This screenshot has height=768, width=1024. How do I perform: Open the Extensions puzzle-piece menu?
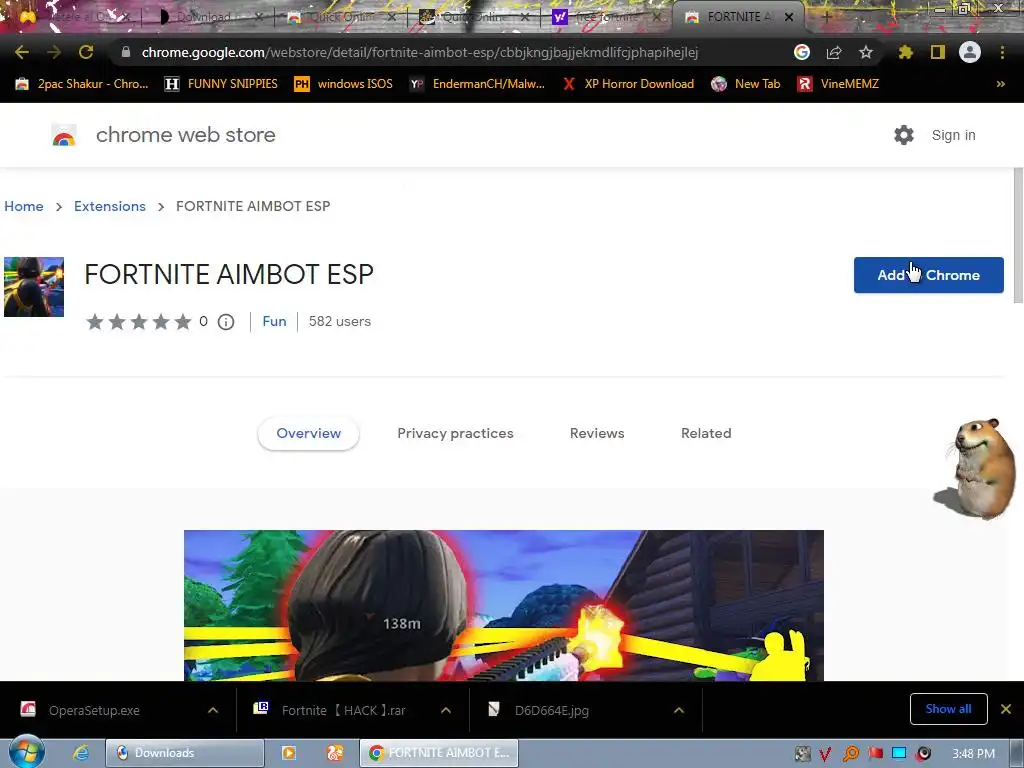[906, 52]
